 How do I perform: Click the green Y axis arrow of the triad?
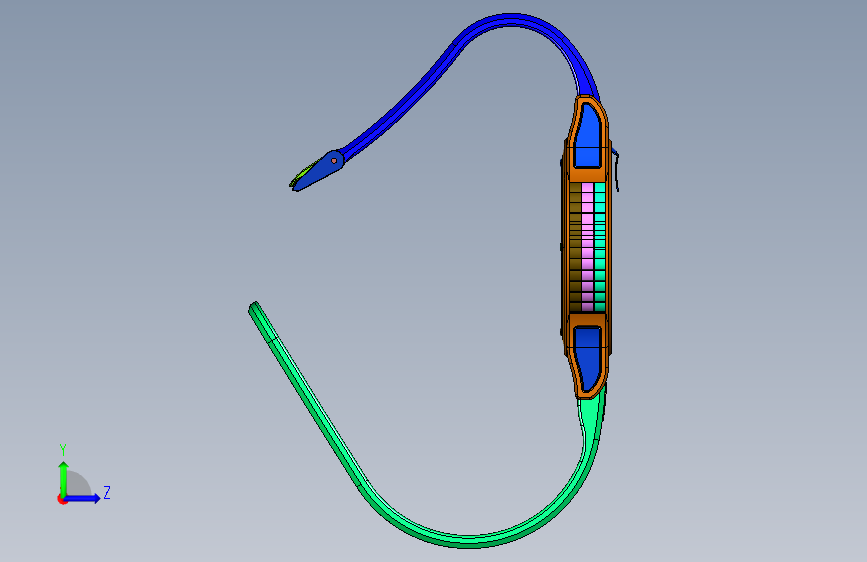(64, 479)
